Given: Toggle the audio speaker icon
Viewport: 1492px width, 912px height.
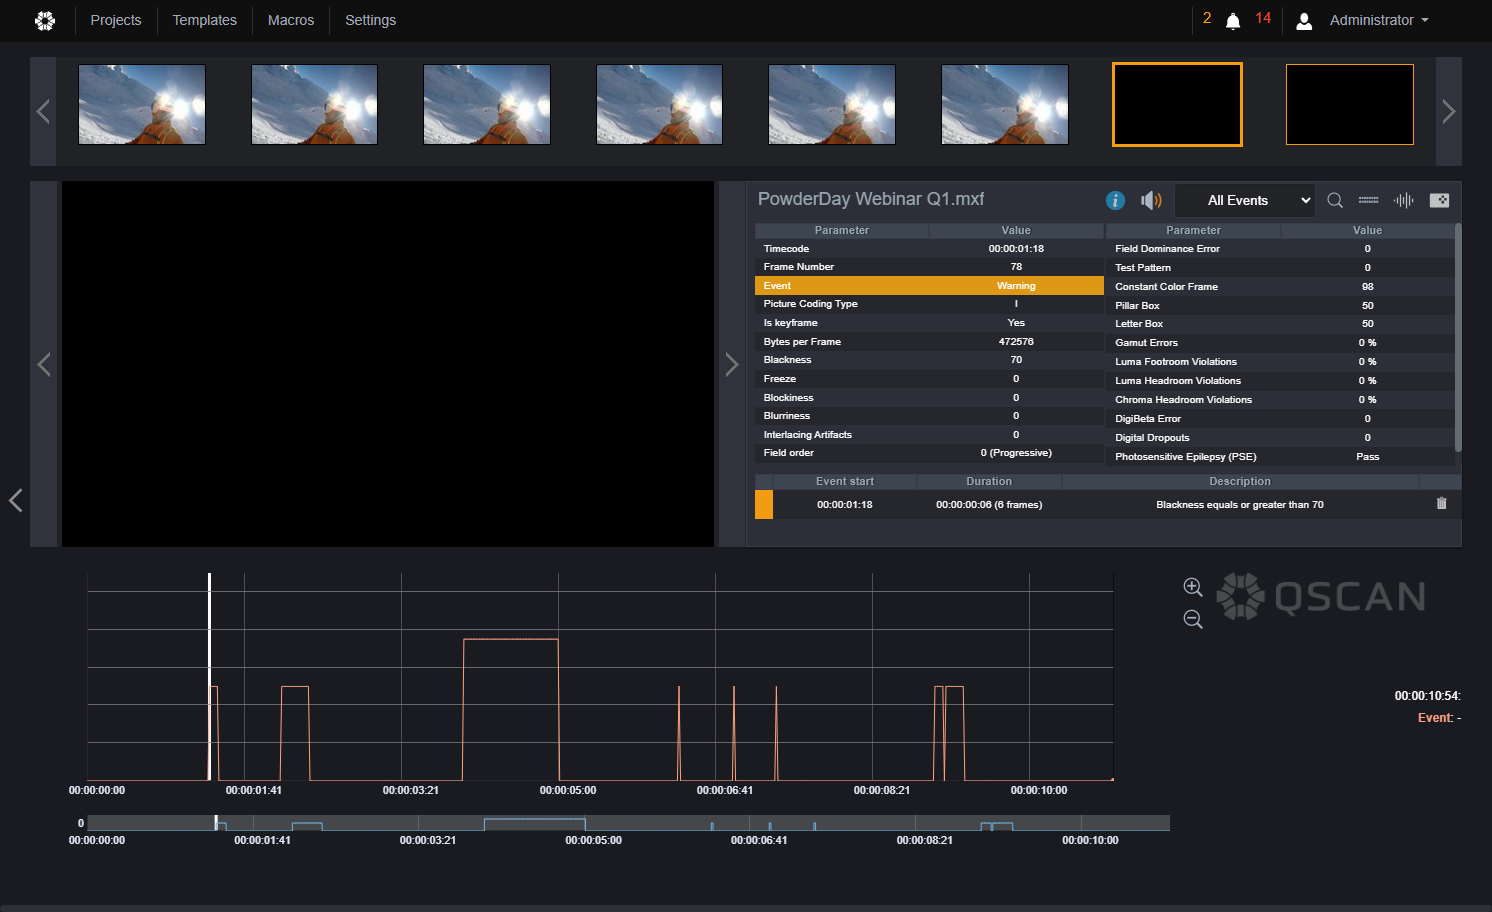Looking at the screenshot, I should [x=1151, y=200].
